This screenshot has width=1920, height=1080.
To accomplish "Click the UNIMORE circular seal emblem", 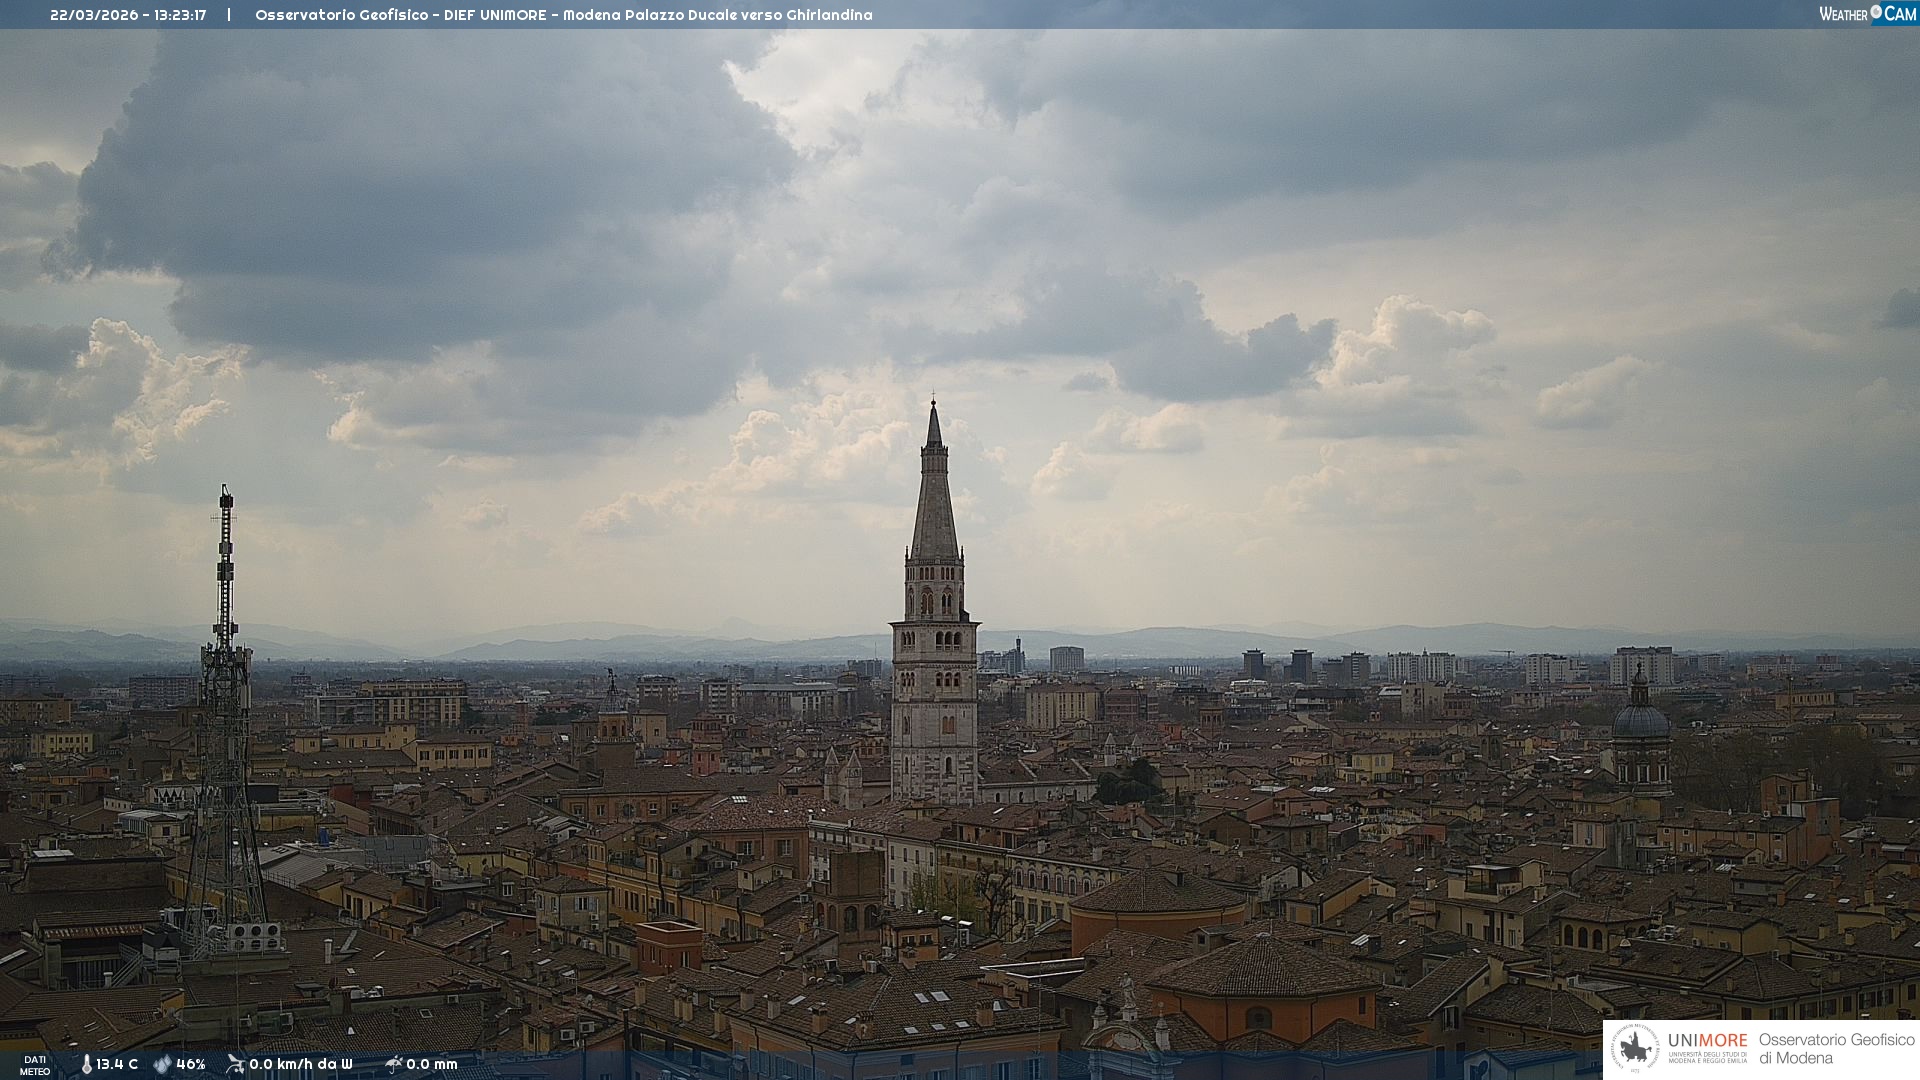I will [1635, 1049].
